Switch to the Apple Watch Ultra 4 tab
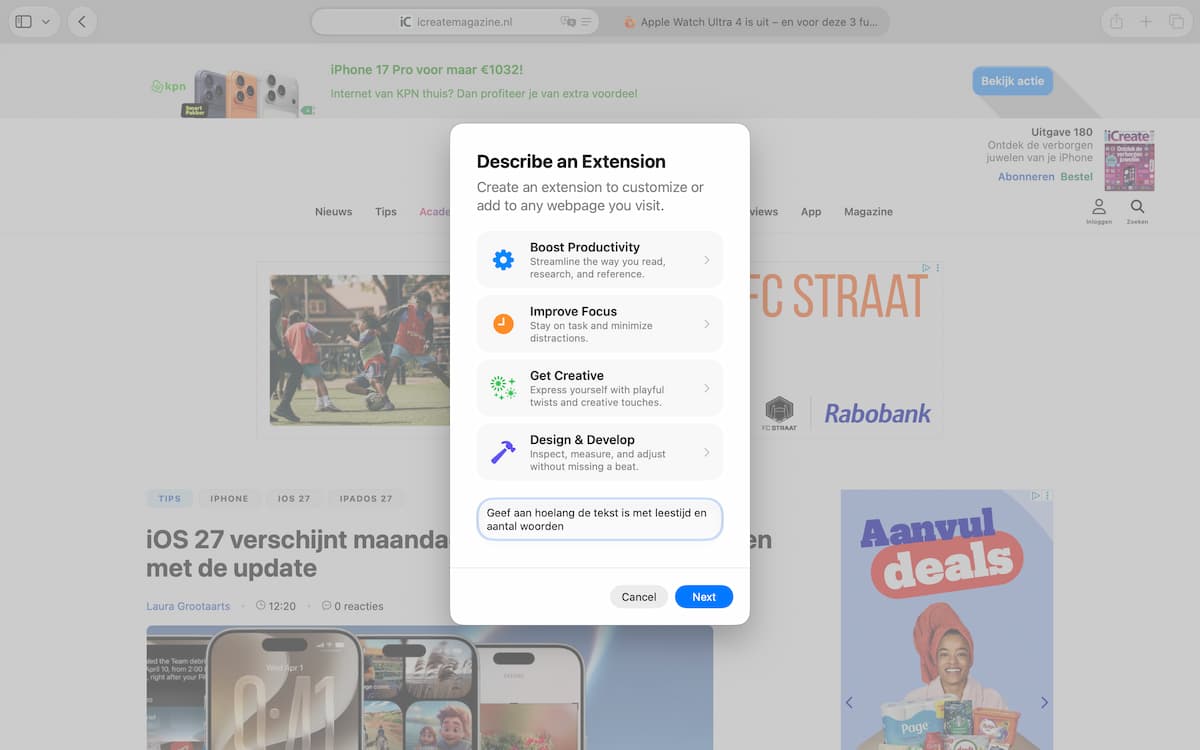The width and height of the screenshot is (1200, 750). coord(749,22)
